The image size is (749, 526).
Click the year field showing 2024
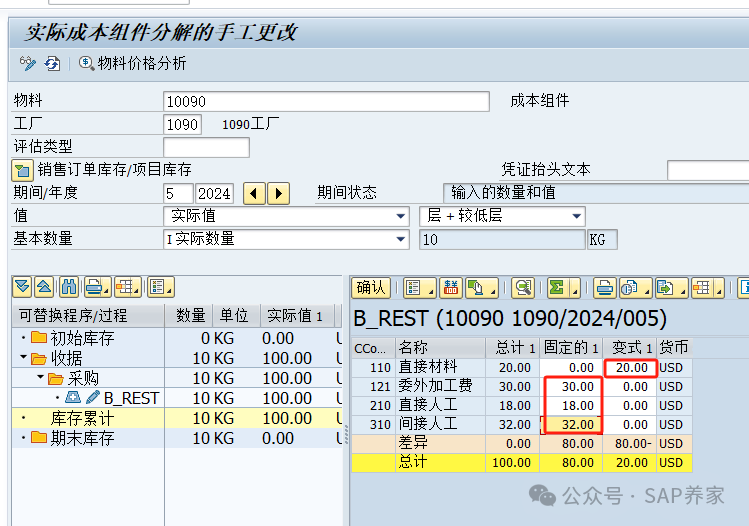pos(214,193)
